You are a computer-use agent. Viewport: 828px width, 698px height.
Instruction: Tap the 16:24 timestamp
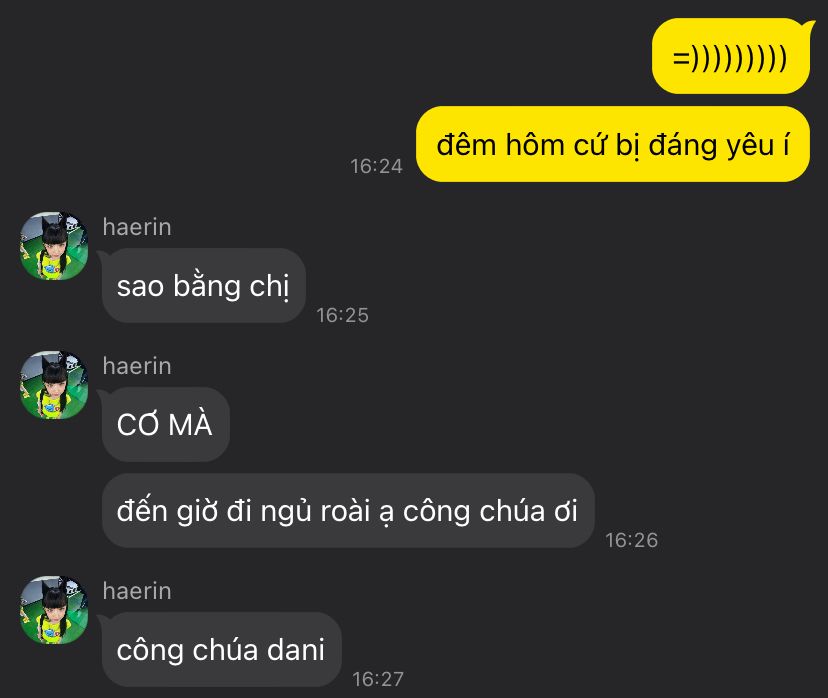(x=377, y=166)
